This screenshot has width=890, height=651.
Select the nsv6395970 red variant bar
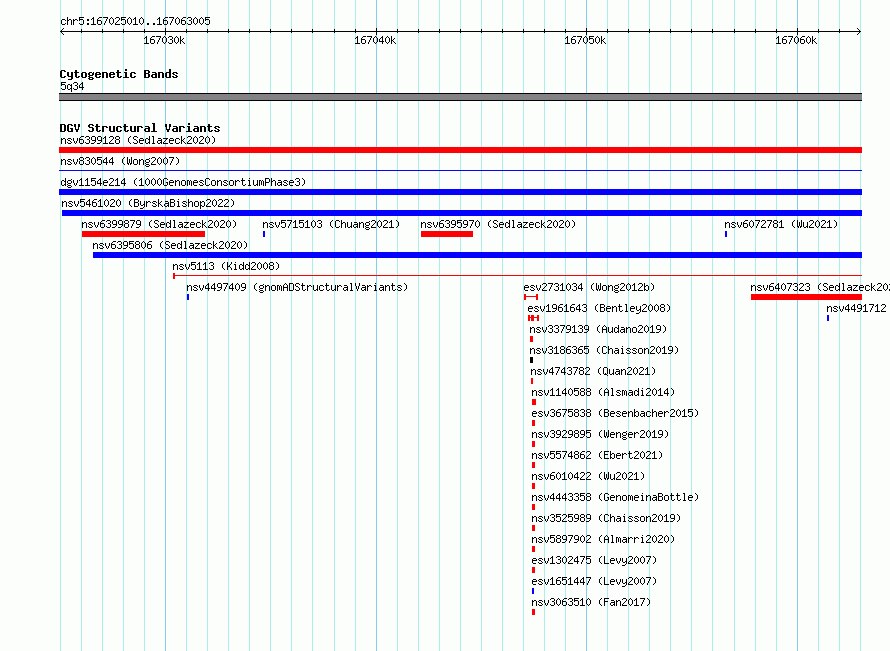coord(447,234)
